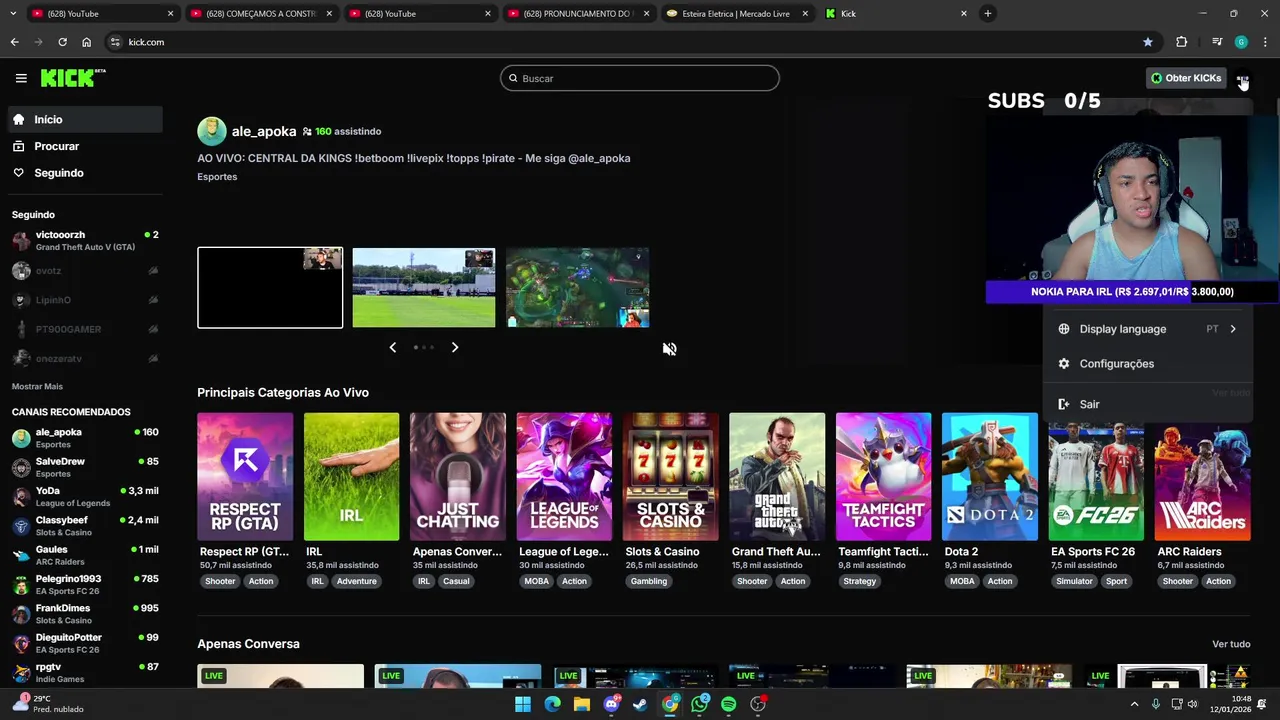1280x720 pixels.
Task: Open Display language submenu
Action: 1147,329
